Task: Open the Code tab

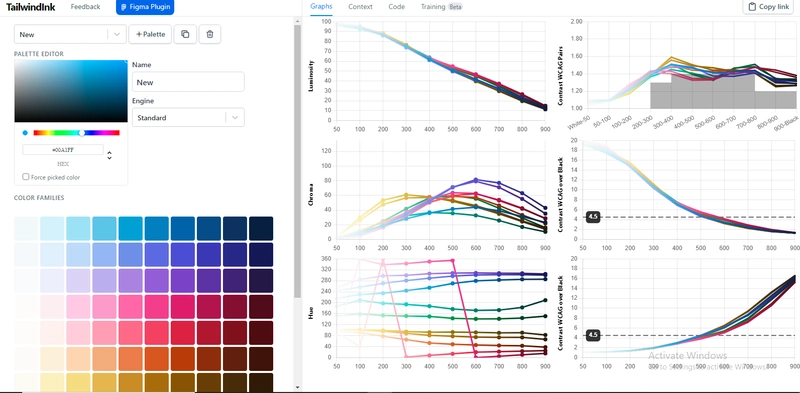Action: click(396, 7)
